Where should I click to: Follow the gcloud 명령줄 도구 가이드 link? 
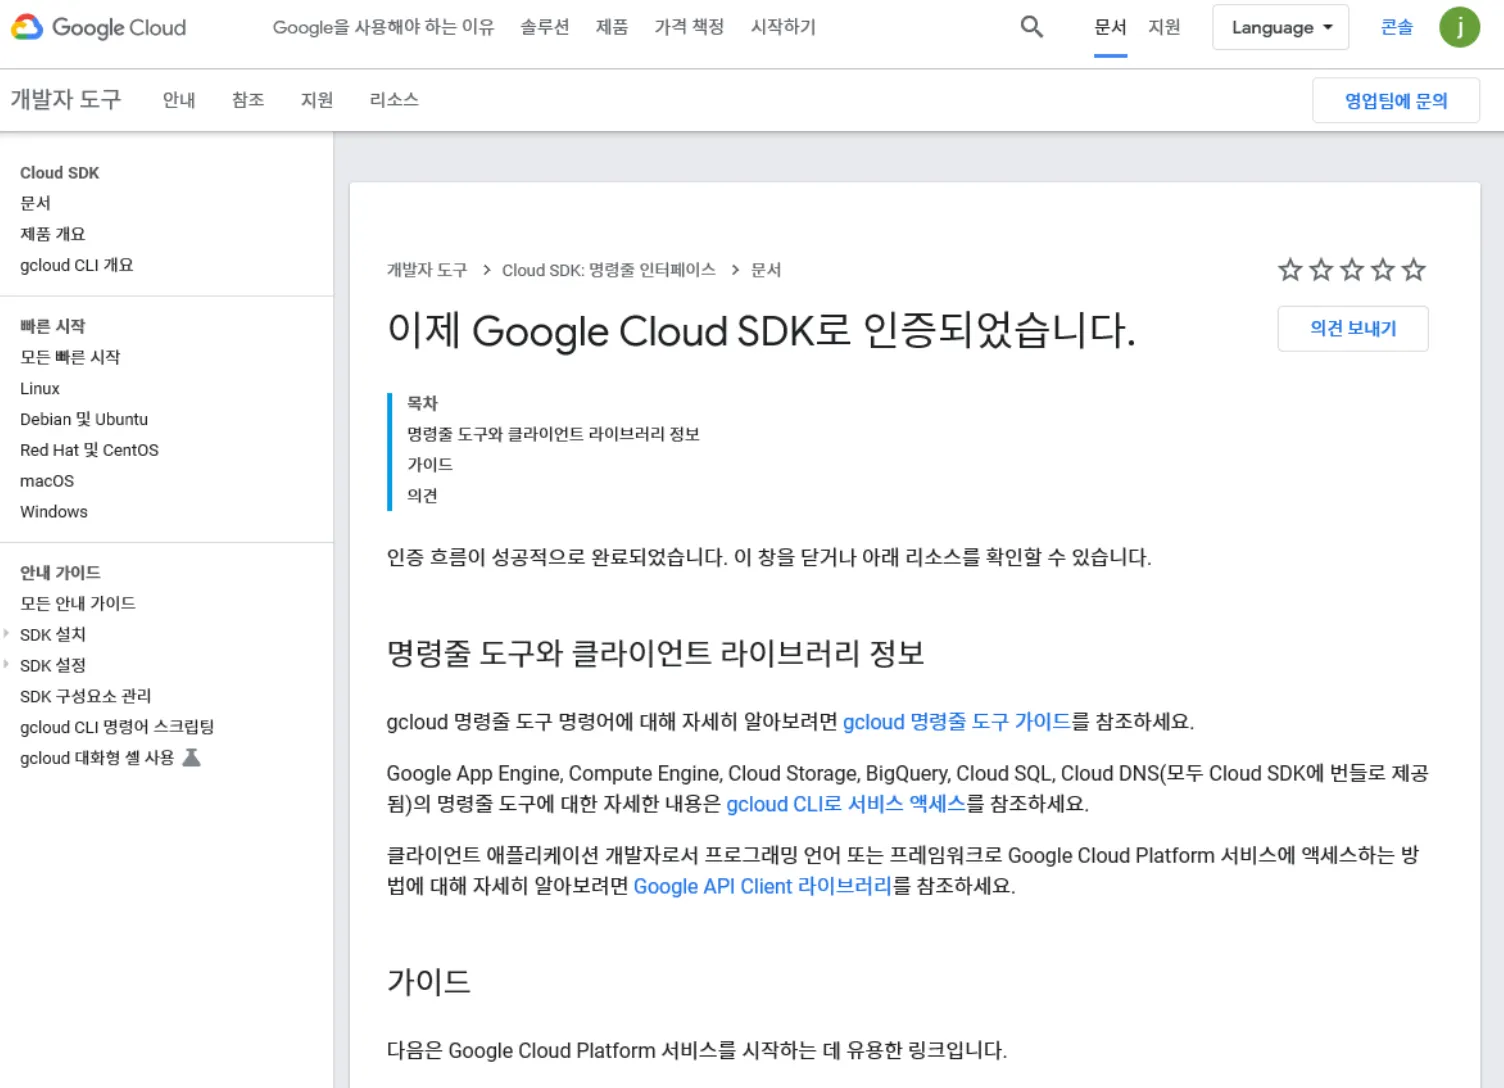(956, 722)
